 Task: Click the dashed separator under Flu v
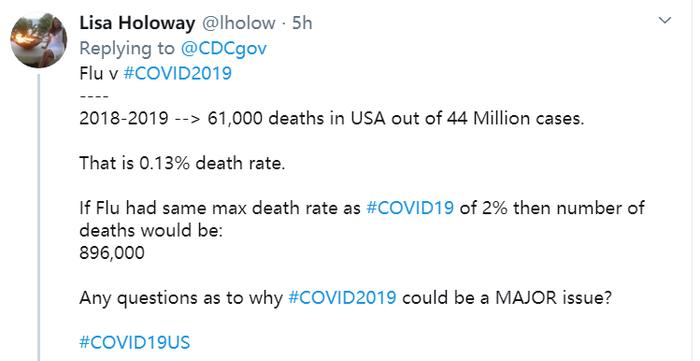click(94, 96)
